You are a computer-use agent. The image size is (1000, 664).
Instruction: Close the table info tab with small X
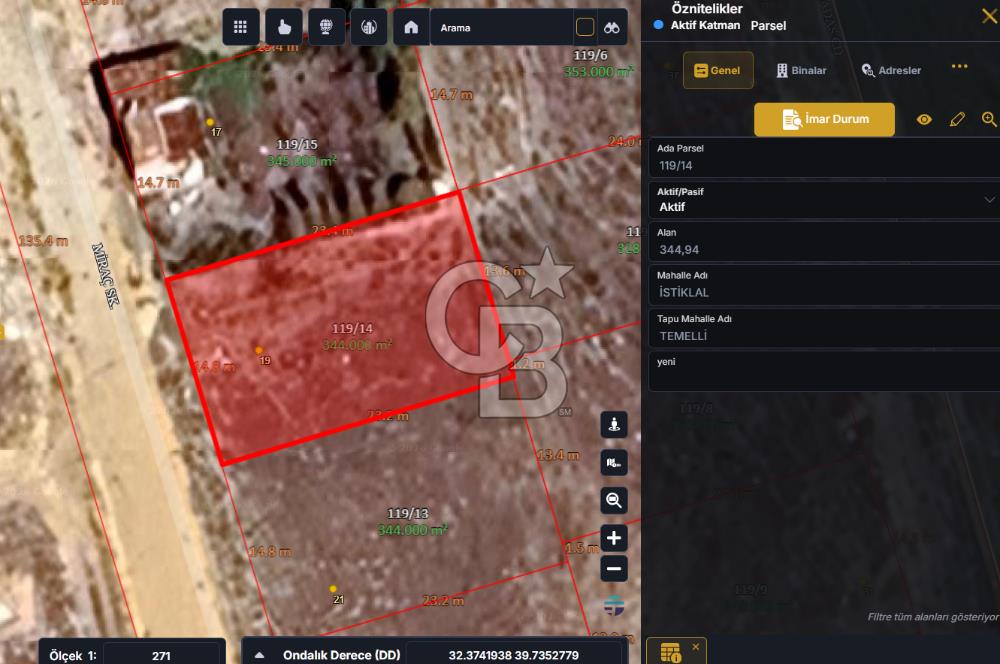tap(696, 647)
